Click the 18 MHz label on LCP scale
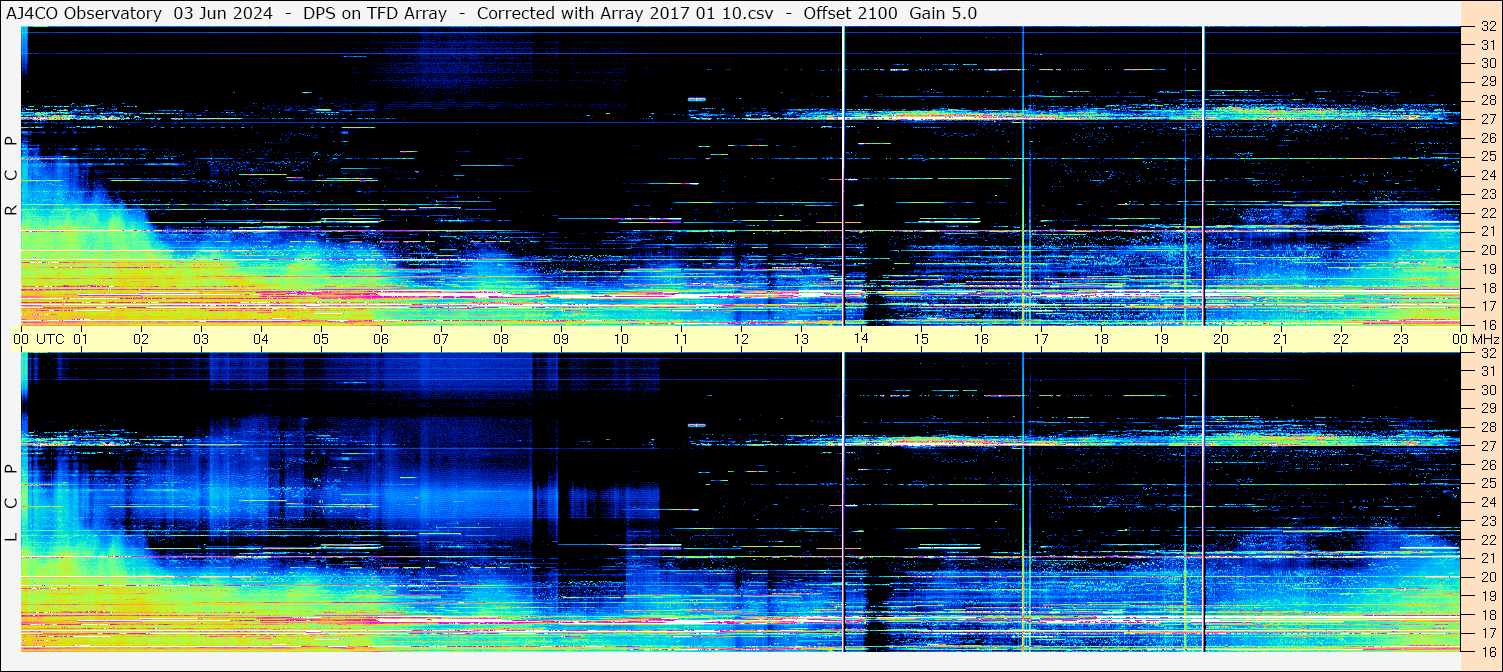The height and width of the screenshot is (672, 1503). click(x=1488, y=615)
